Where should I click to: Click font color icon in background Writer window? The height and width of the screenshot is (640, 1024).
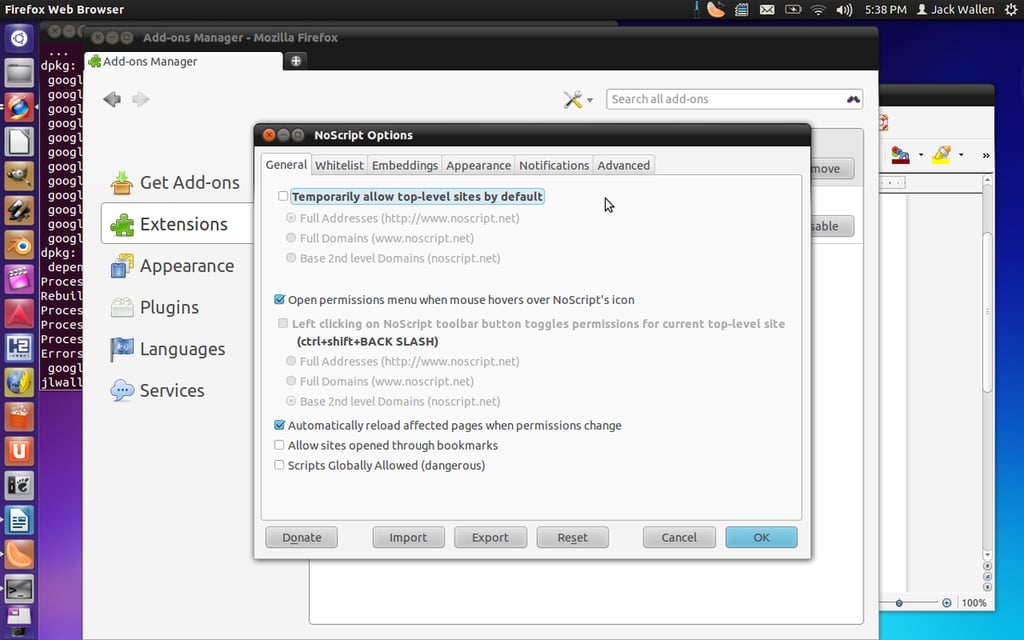point(901,155)
